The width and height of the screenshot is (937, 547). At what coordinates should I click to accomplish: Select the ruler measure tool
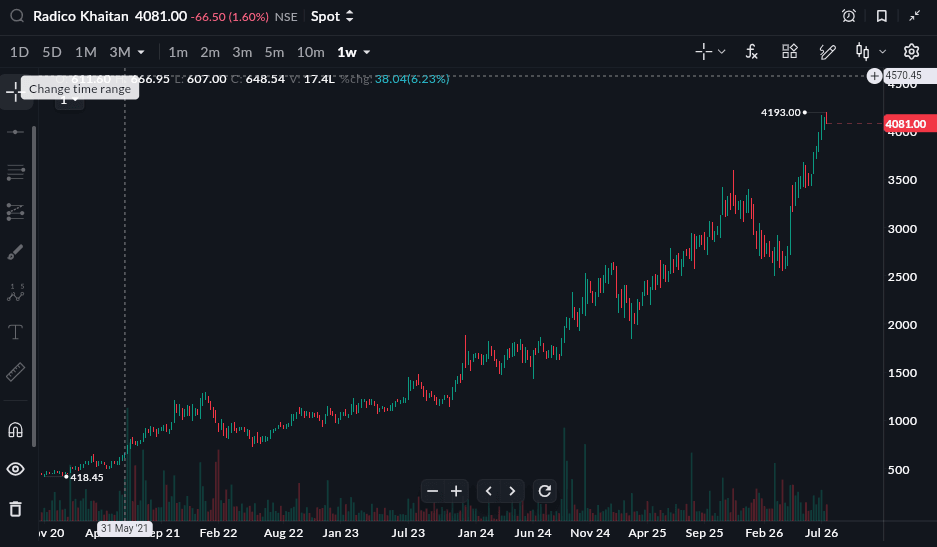(16, 372)
